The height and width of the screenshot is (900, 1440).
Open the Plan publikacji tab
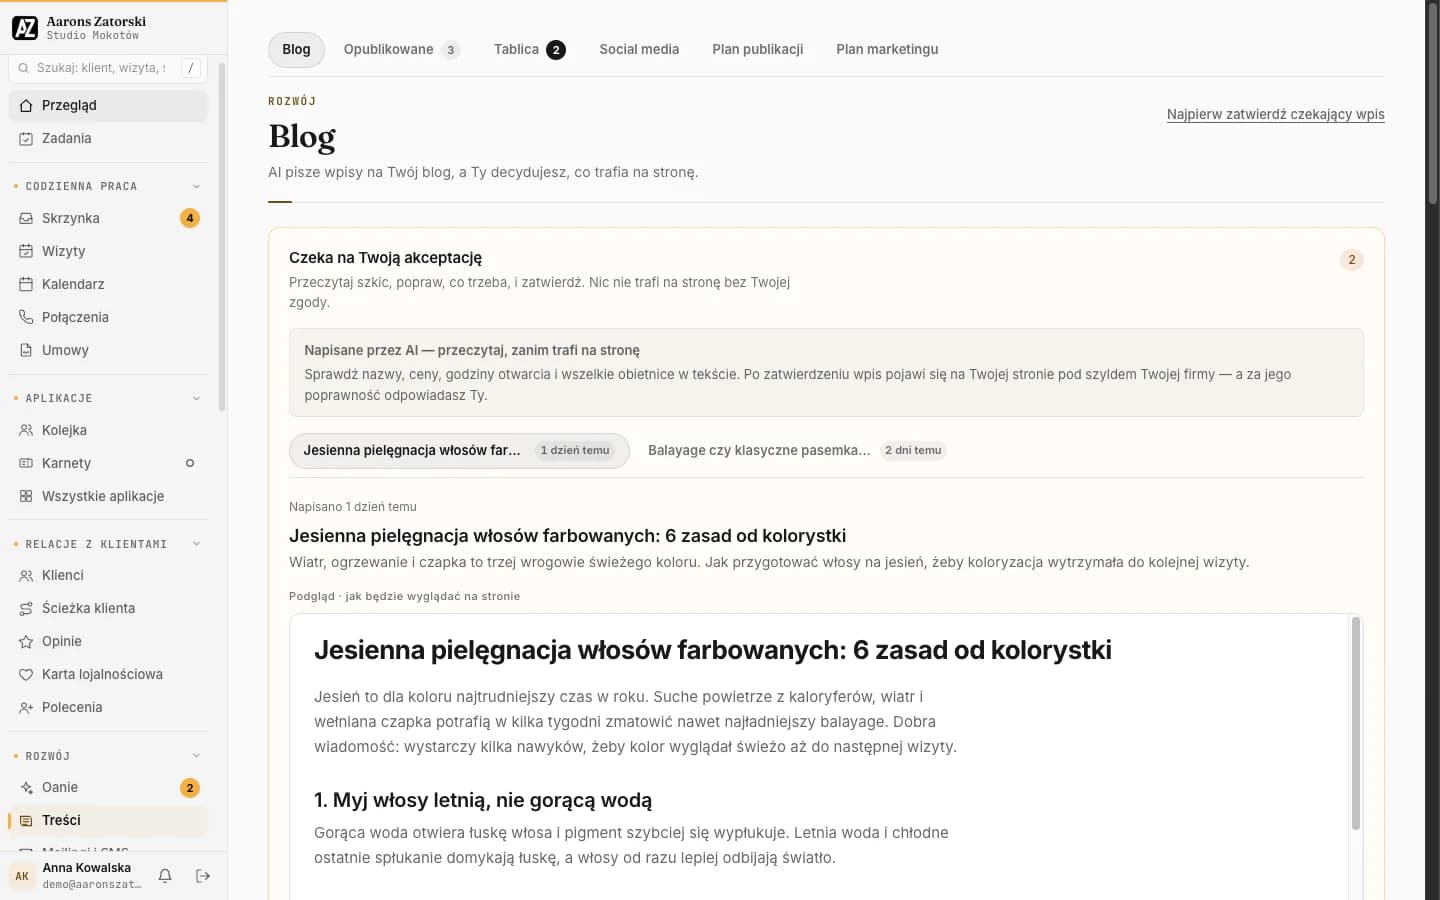click(x=757, y=49)
